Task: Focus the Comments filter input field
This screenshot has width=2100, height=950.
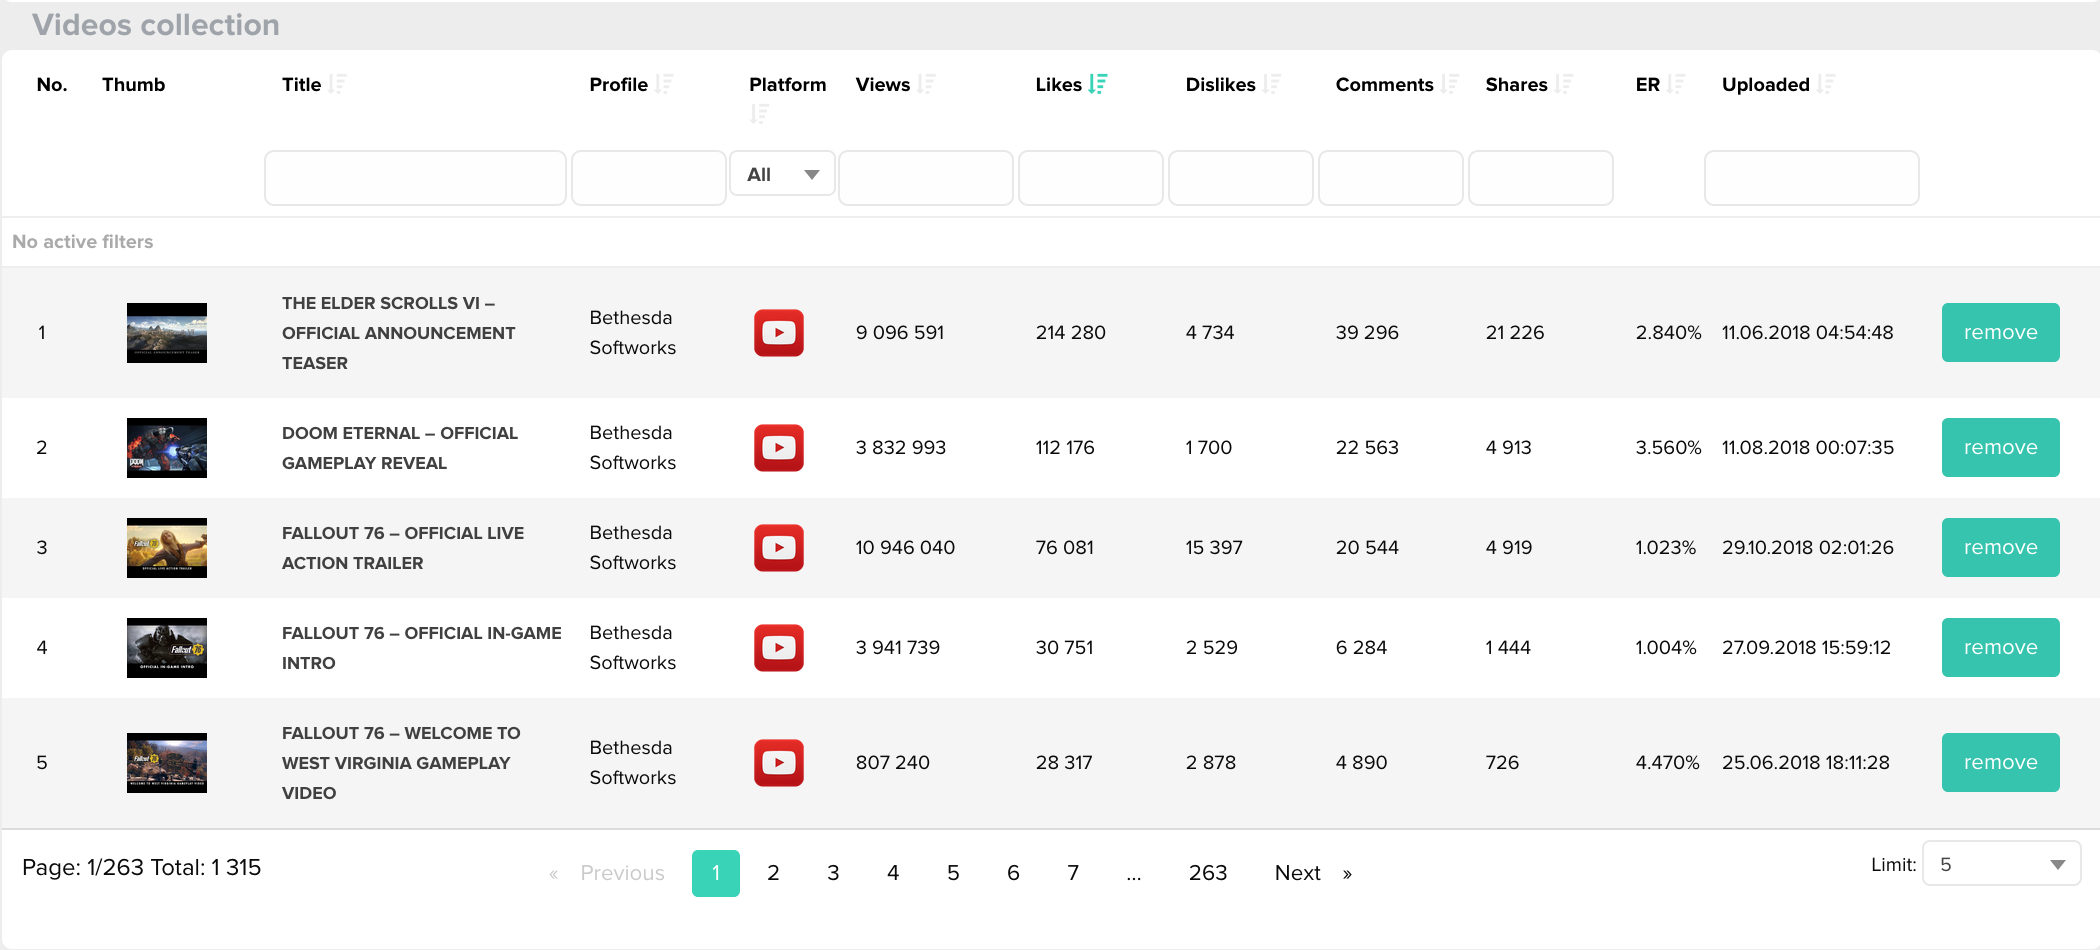Action: pos(1391,178)
